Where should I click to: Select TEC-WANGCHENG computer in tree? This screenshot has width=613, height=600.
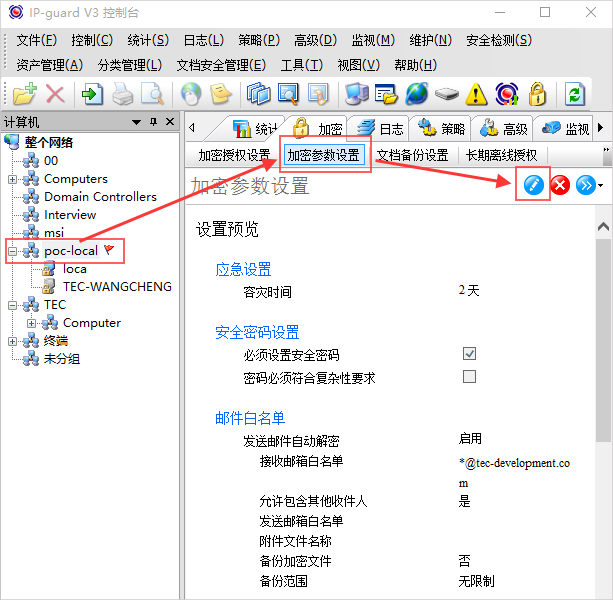pos(116,286)
